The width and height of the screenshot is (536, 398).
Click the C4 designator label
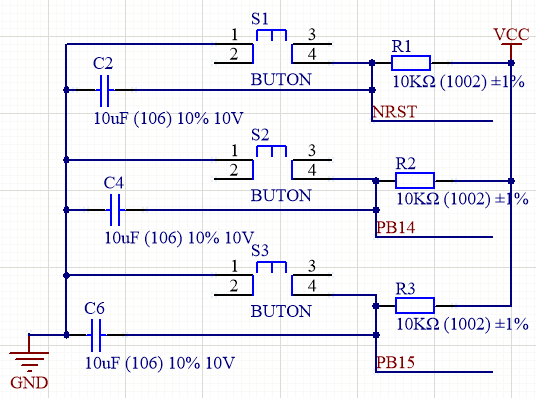coord(113,183)
